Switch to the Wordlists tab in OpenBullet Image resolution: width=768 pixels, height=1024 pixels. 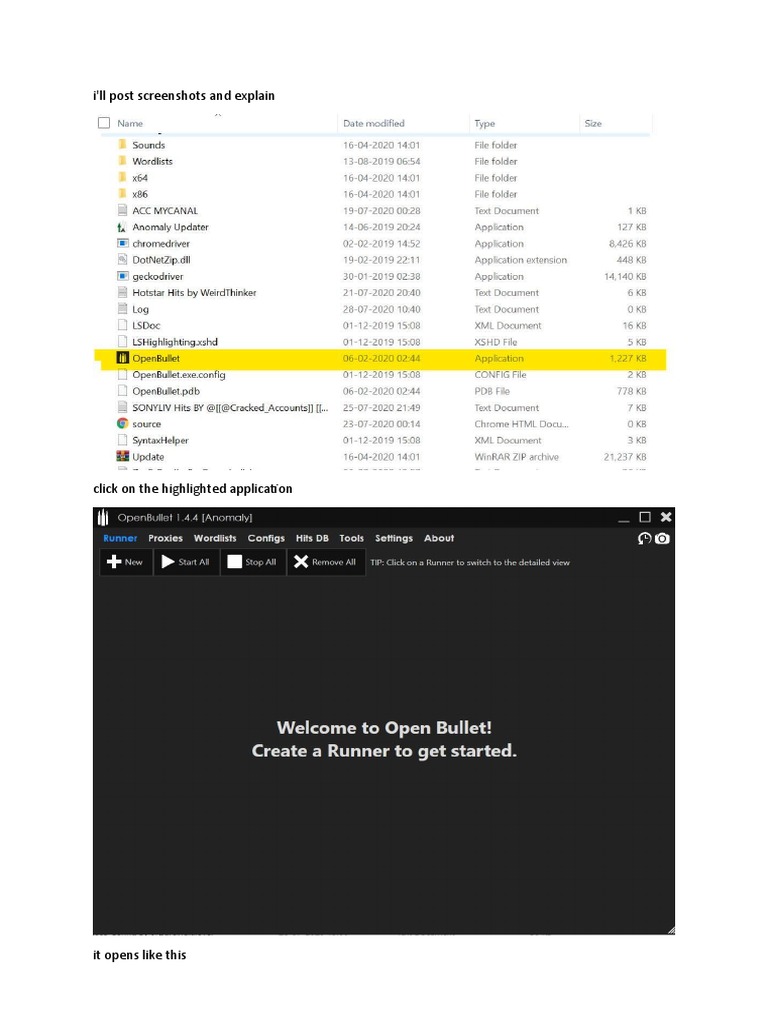pyautogui.click(x=215, y=538)
